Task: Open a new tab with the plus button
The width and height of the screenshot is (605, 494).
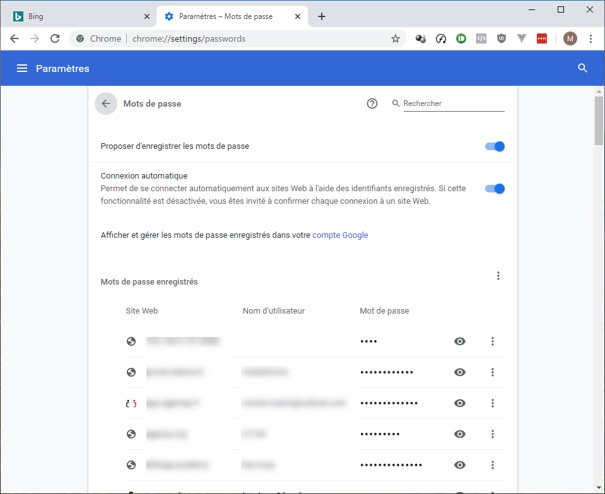Action: [x=321, y=16]
